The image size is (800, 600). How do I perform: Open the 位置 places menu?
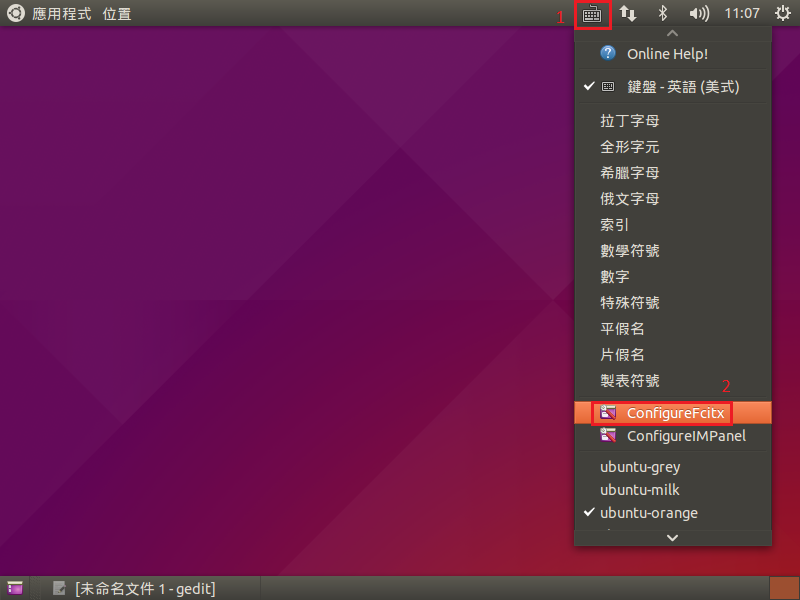click(117, 14)
